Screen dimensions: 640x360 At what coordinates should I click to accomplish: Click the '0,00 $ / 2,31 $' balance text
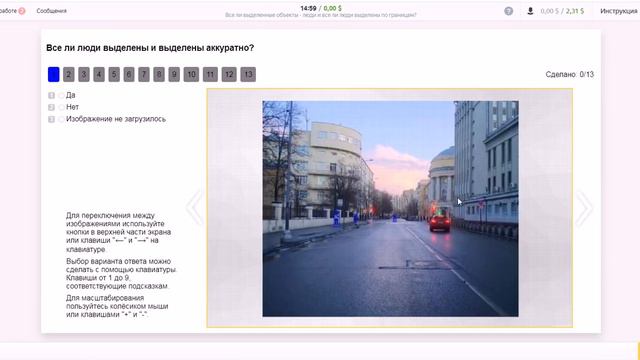pos(562,11)
